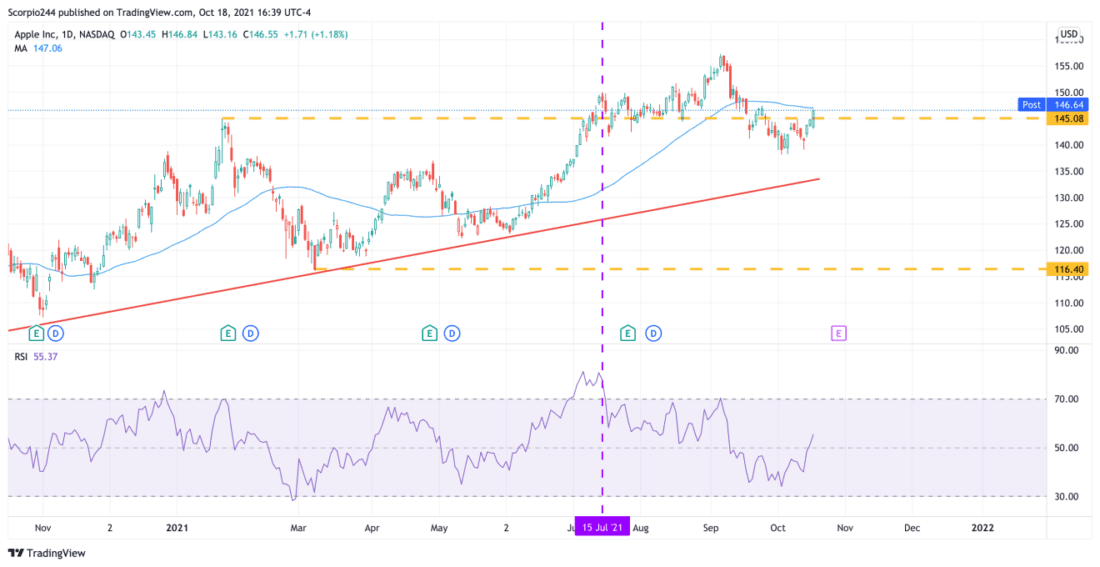The image size is (1100, 567).
Task: Select the dividend D icon near May
Action: click(x=452, y=333)
